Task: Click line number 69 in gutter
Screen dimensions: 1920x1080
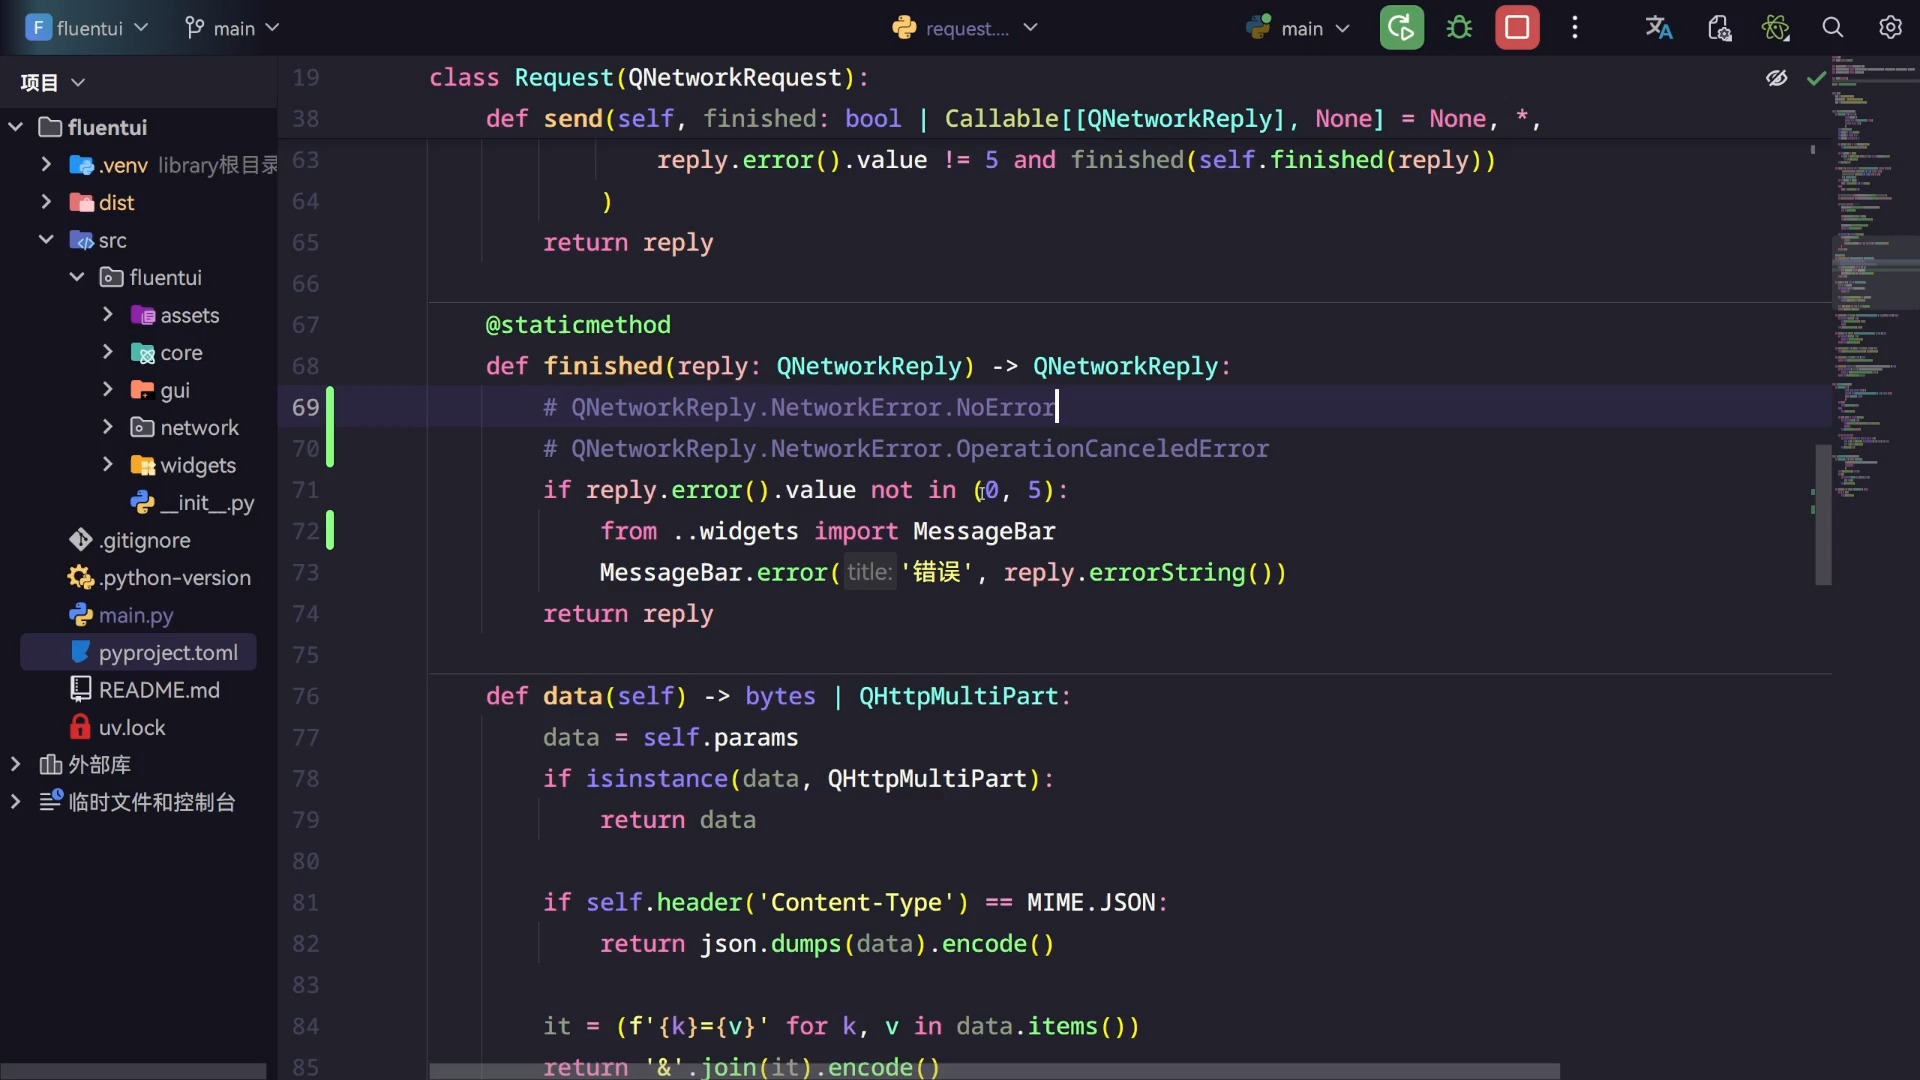Action: 305,408
